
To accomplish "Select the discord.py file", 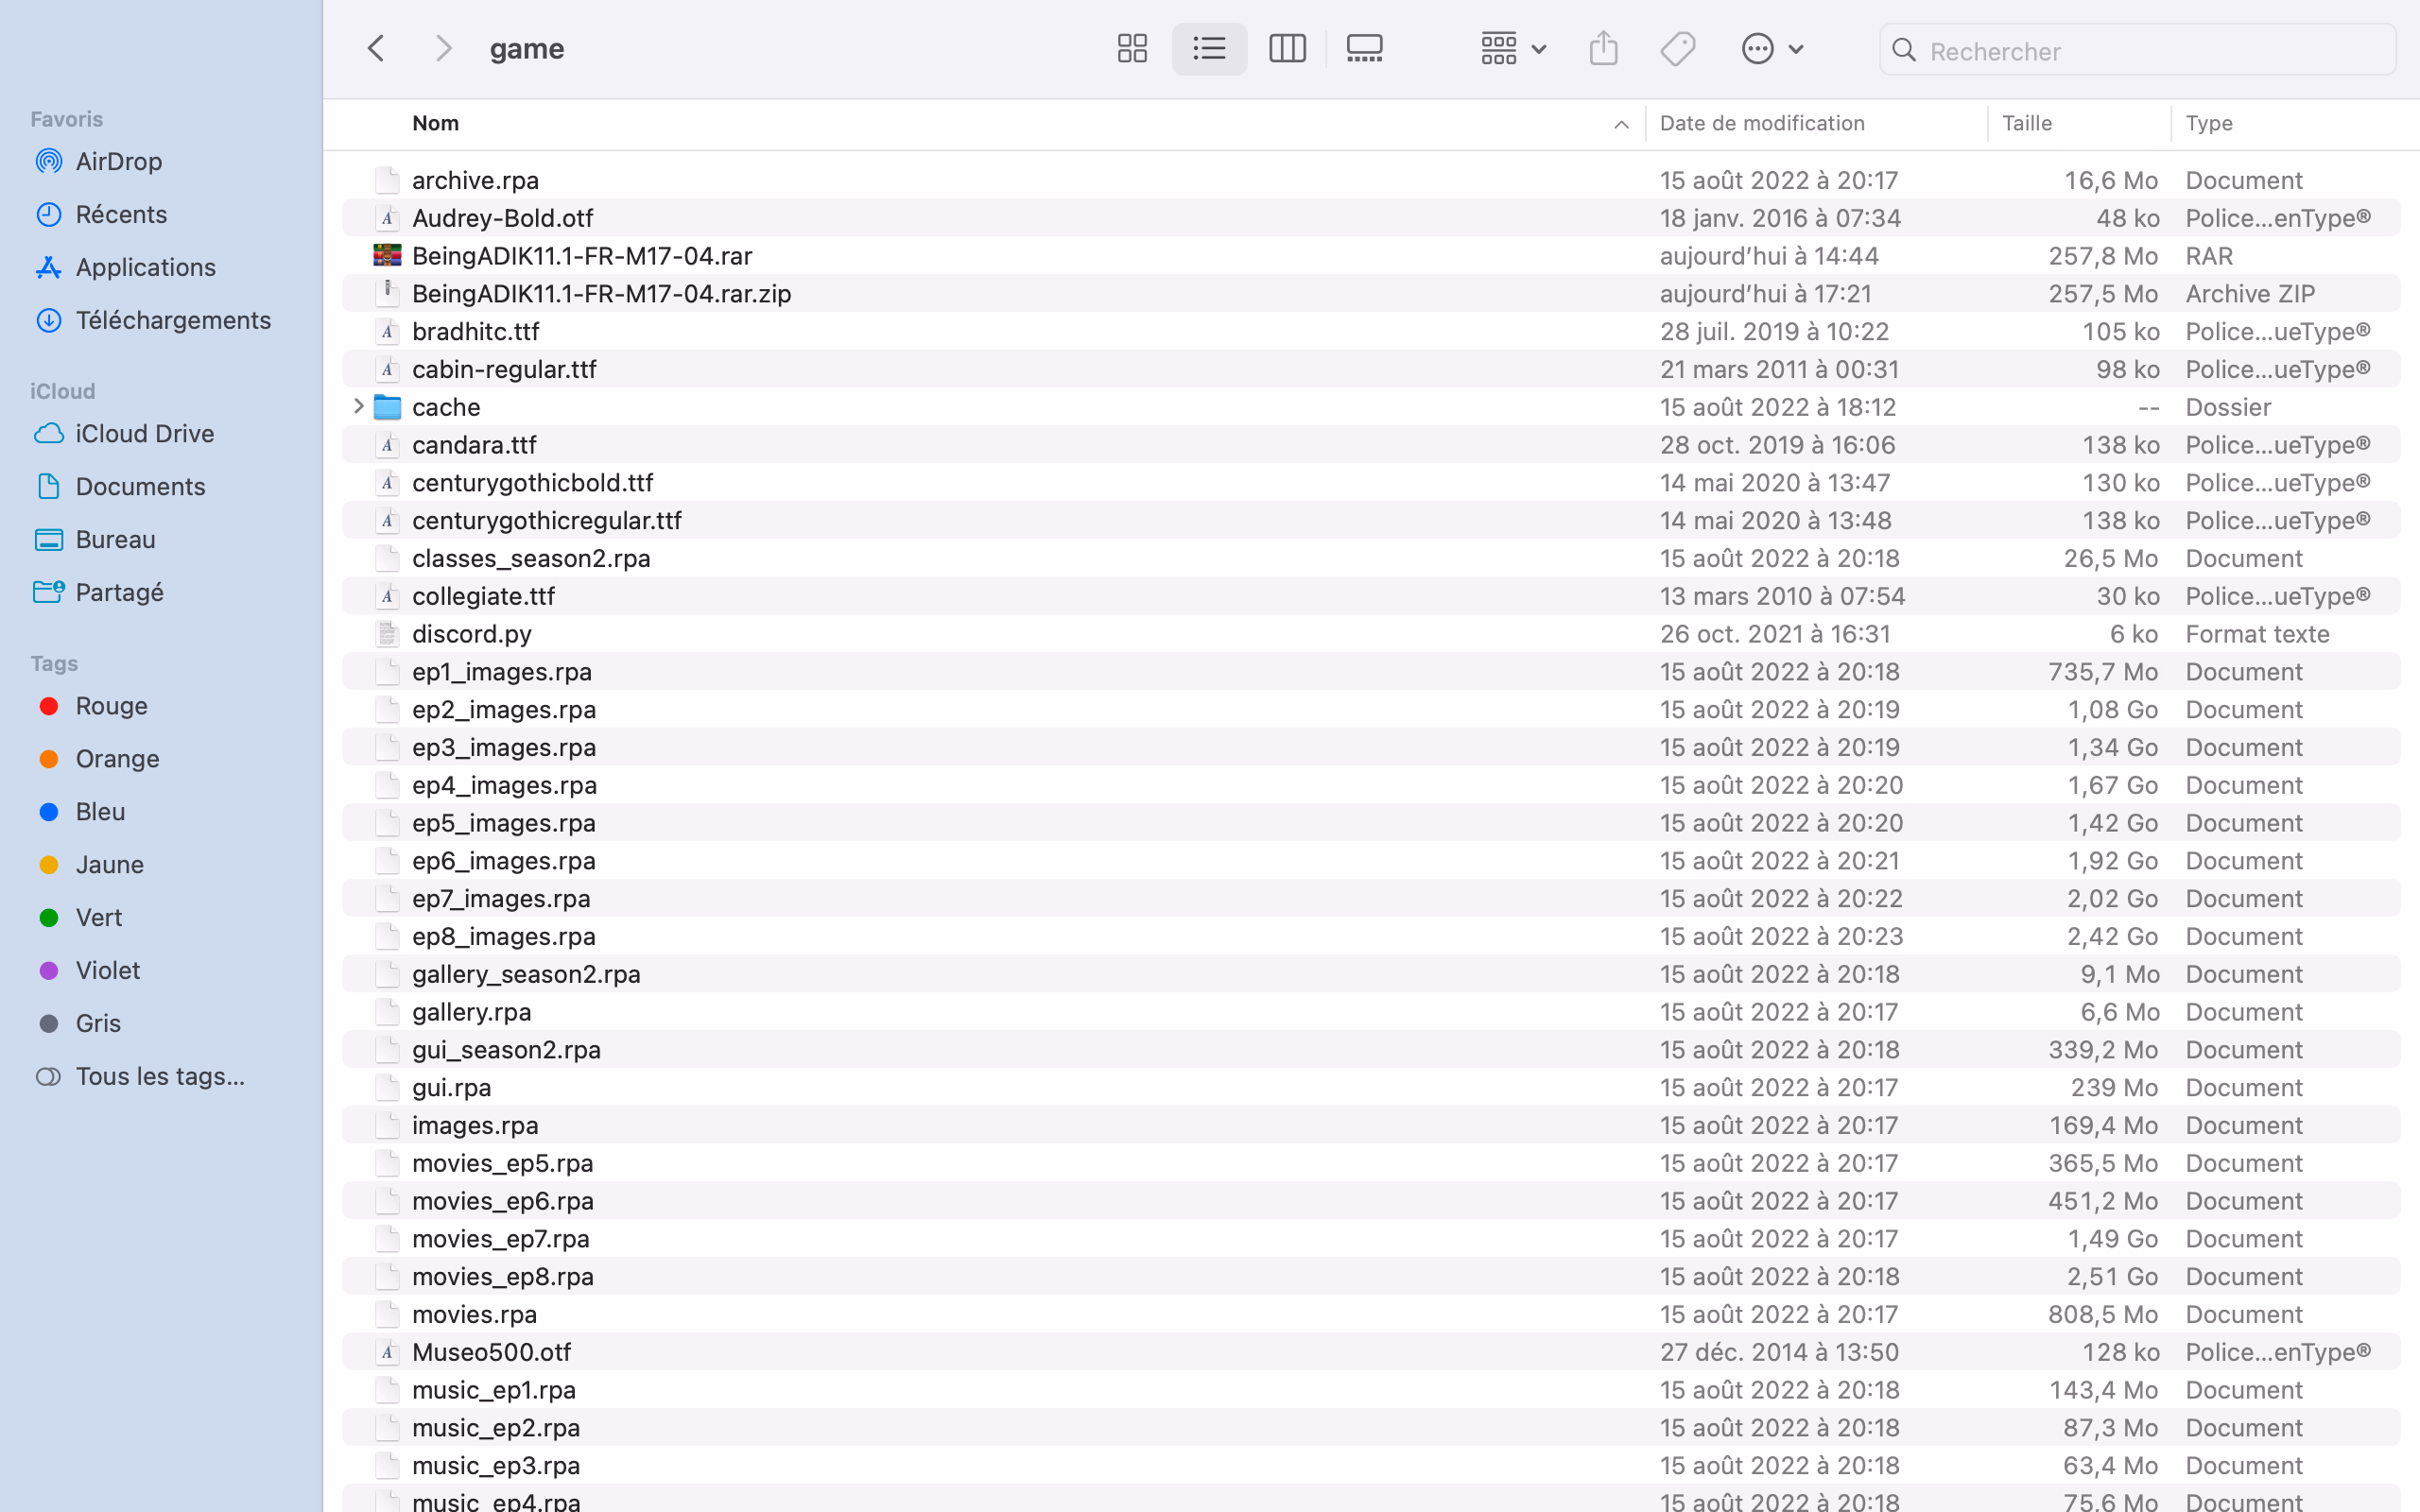I will coord(471,634).
